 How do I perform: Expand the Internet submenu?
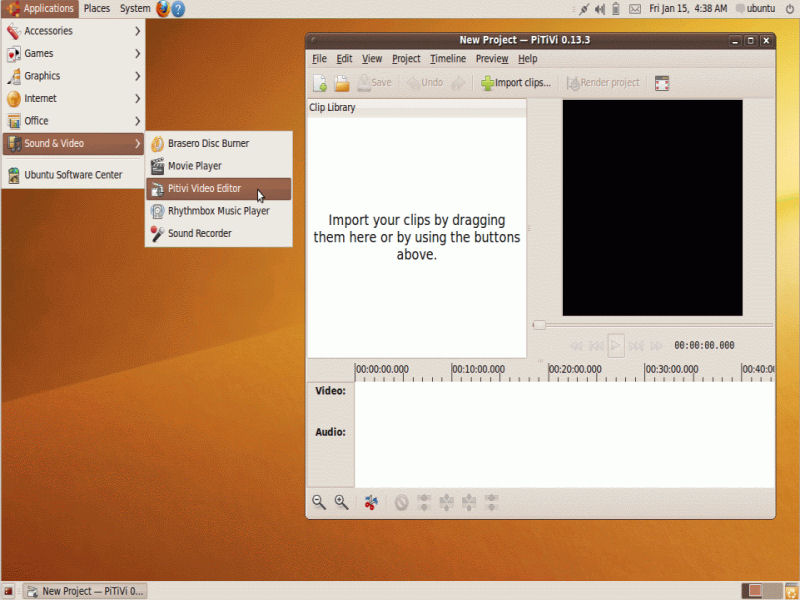pos(73,99)
